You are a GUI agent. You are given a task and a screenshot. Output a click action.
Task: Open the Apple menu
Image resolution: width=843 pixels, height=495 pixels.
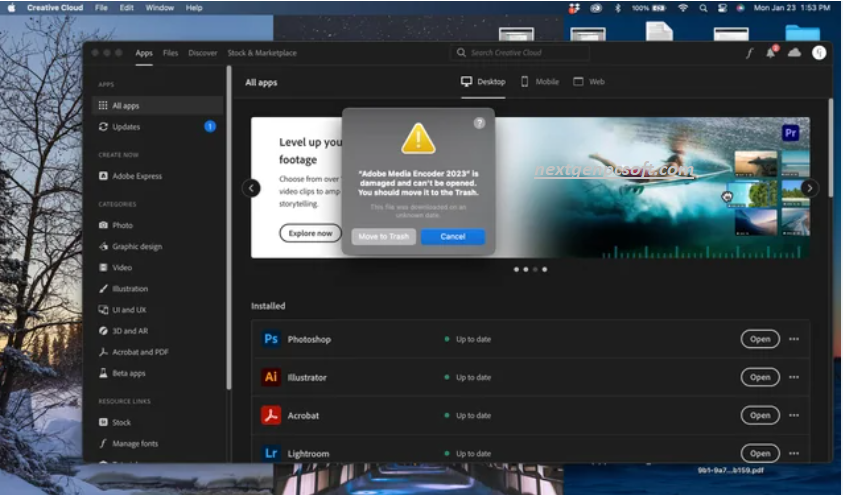[x=11, y=8]
